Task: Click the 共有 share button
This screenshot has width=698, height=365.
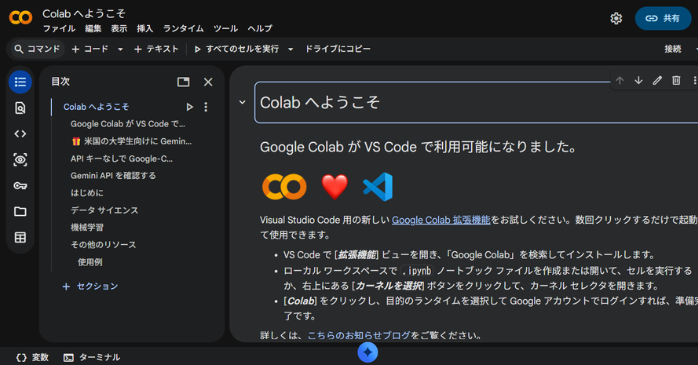Action: pos(663,18)
